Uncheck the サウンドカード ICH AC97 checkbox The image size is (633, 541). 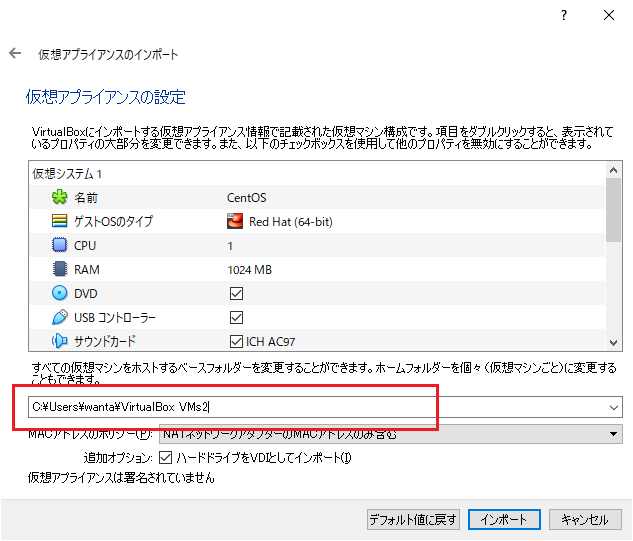coord(236,342)
